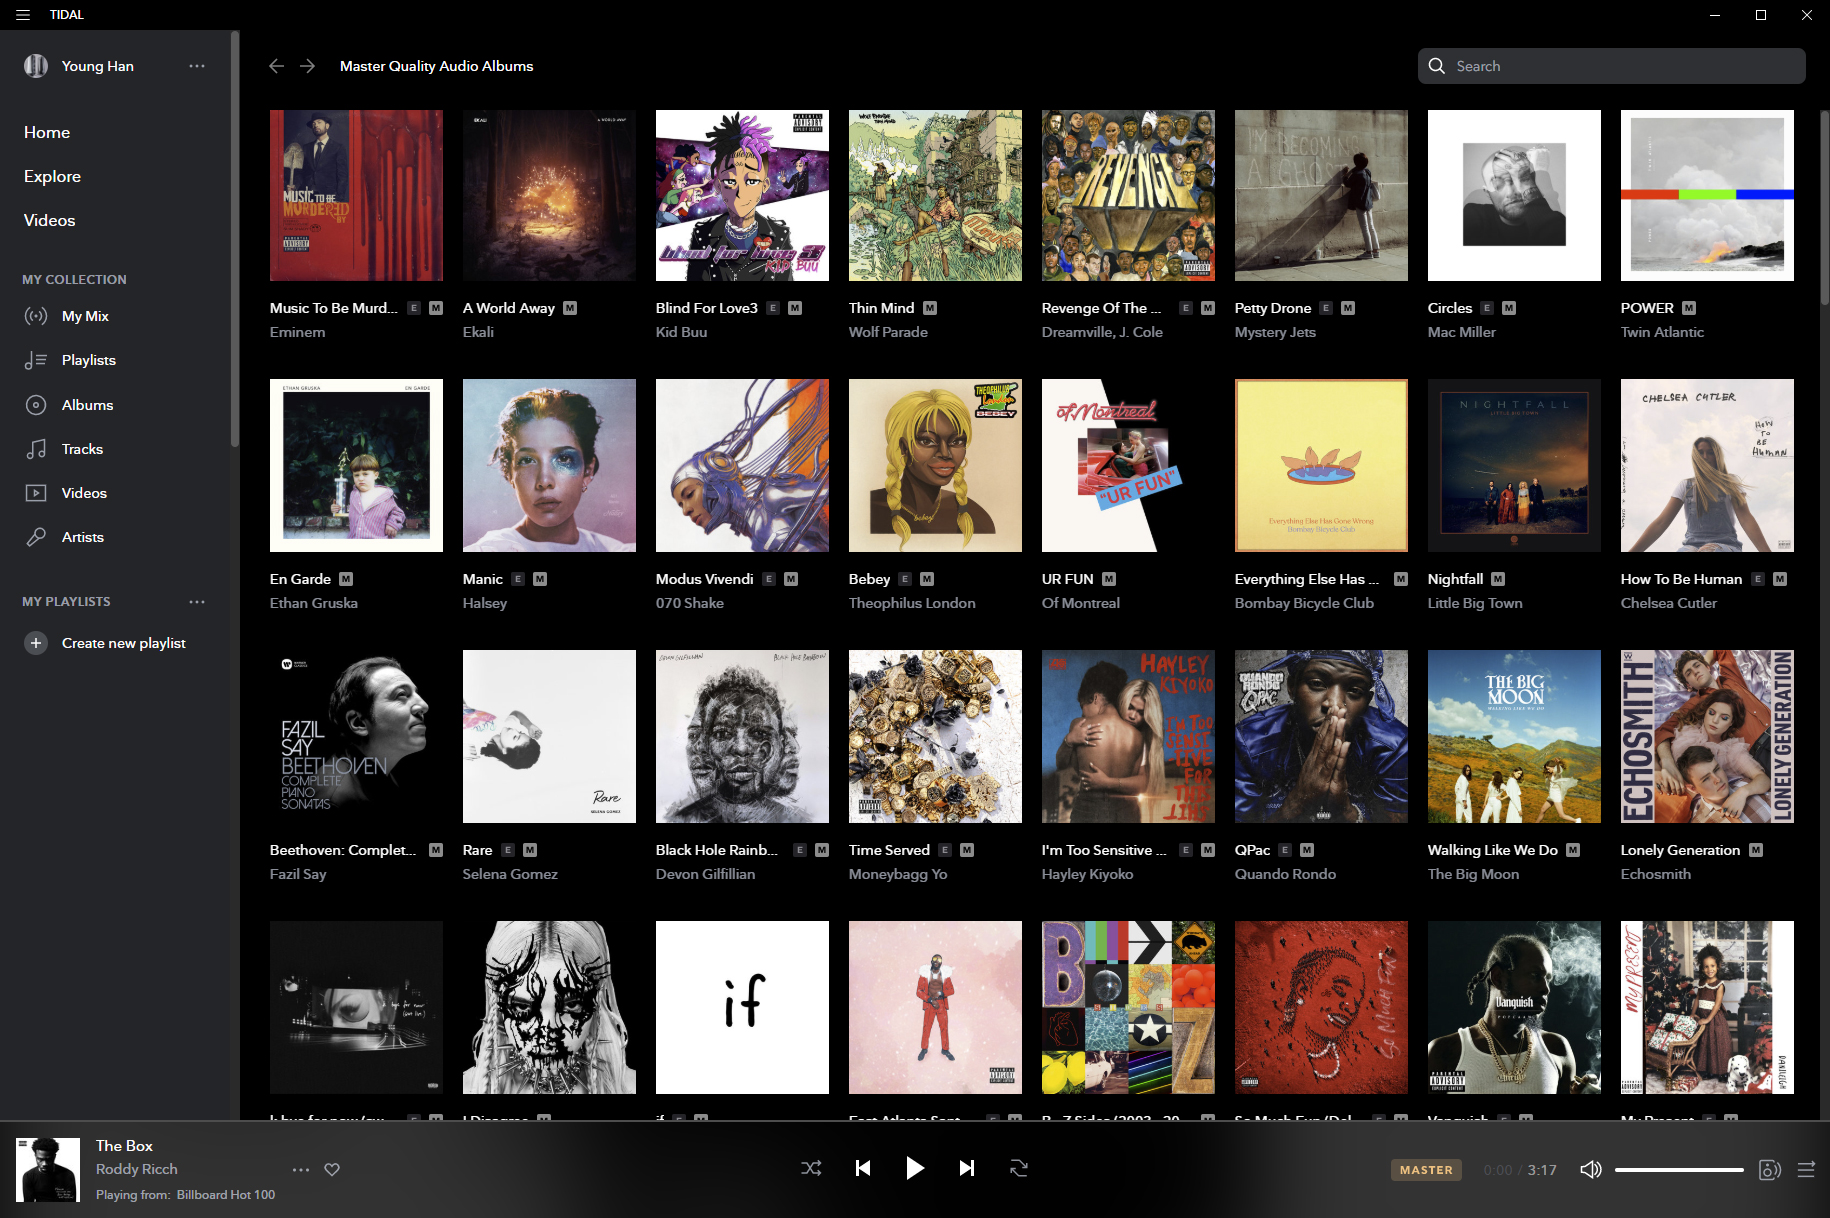Click Create new playlist
This screenshot has width=1830, height=1218.
(x=123, y=643)
